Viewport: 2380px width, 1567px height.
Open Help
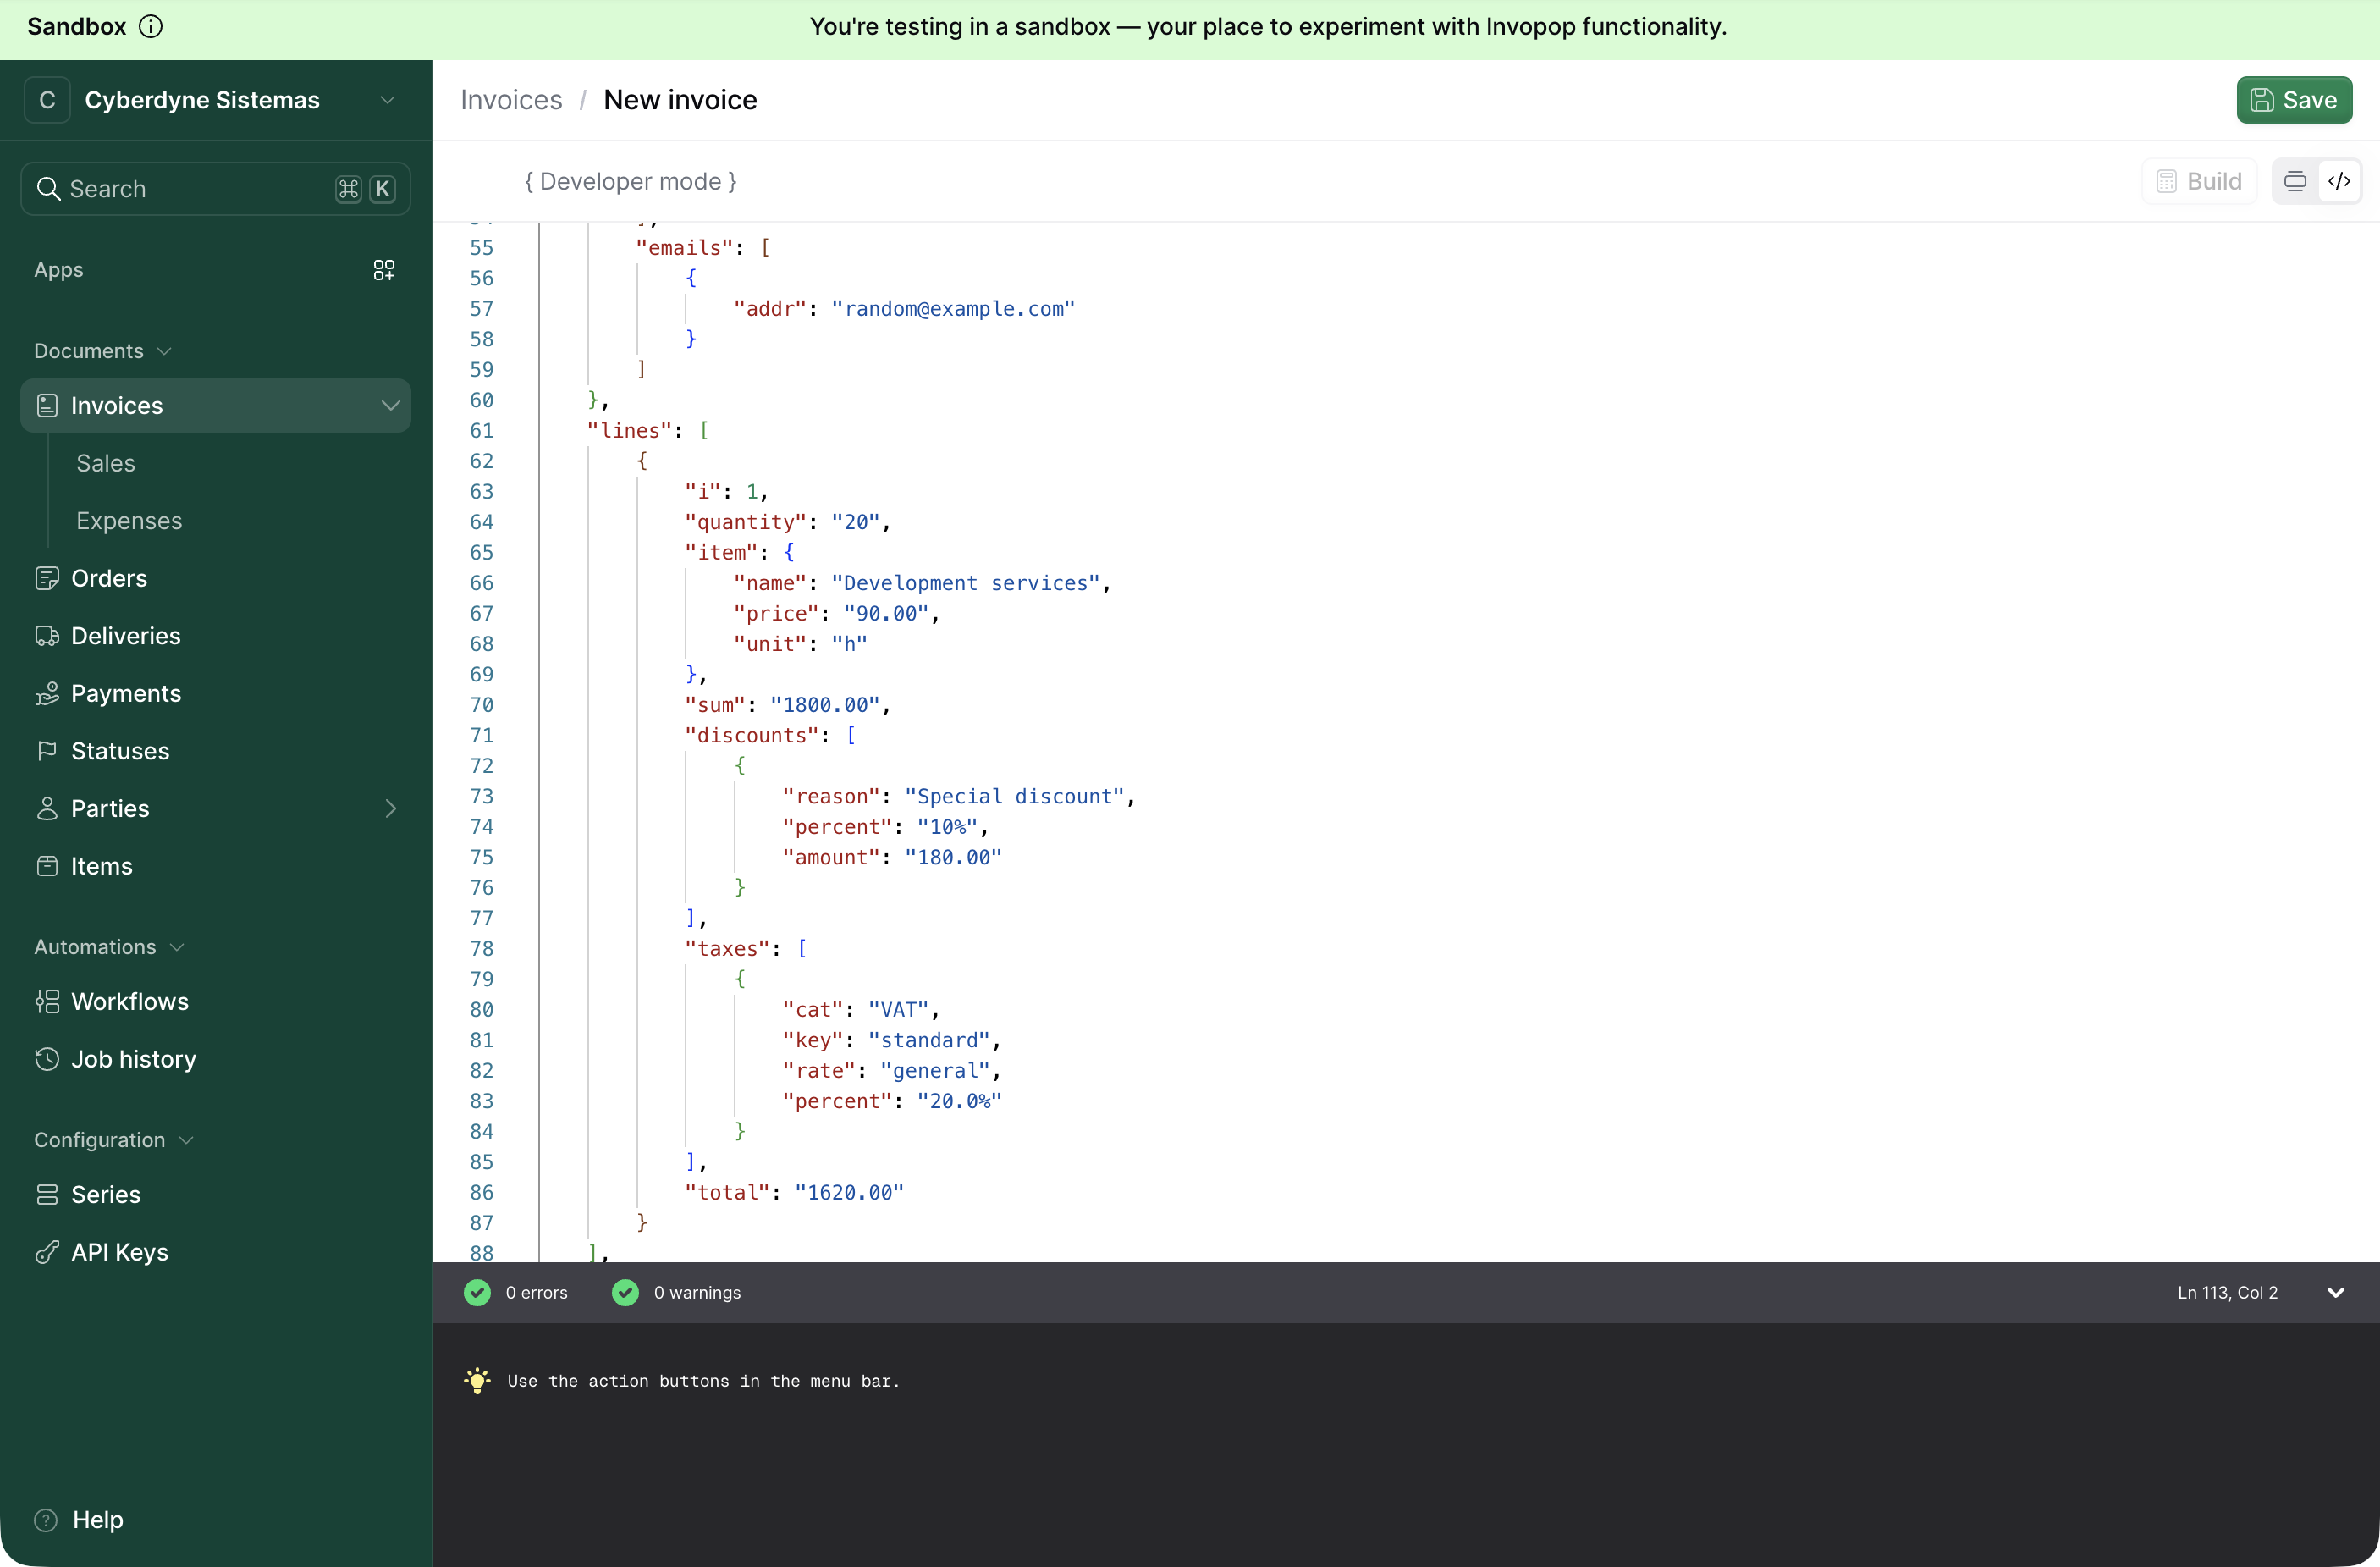[x=98, y=1520]
